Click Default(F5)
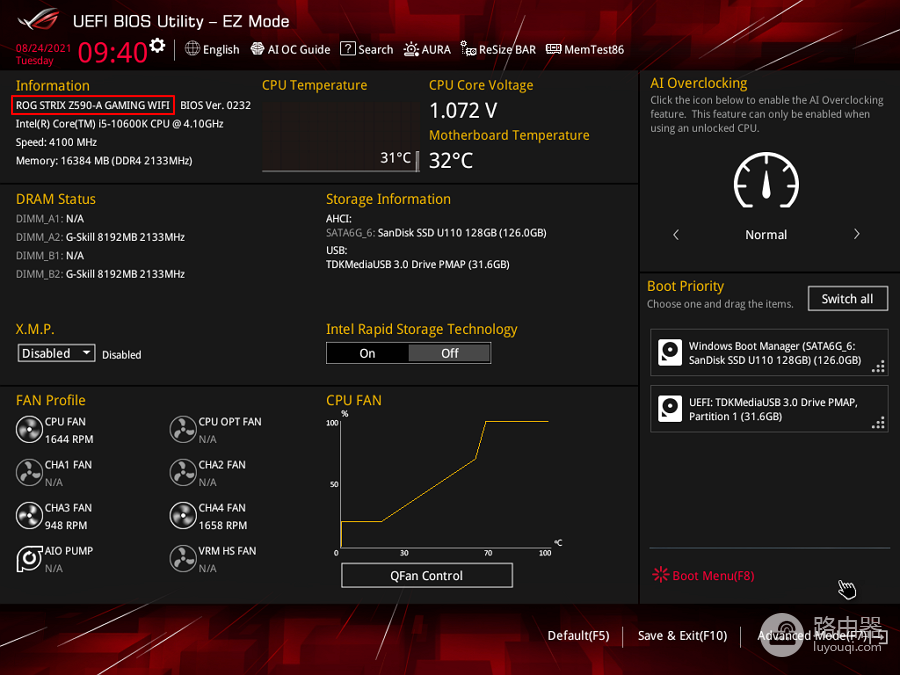Image resolution: width=900 pixels, height=675 pixels. (578, 635)
